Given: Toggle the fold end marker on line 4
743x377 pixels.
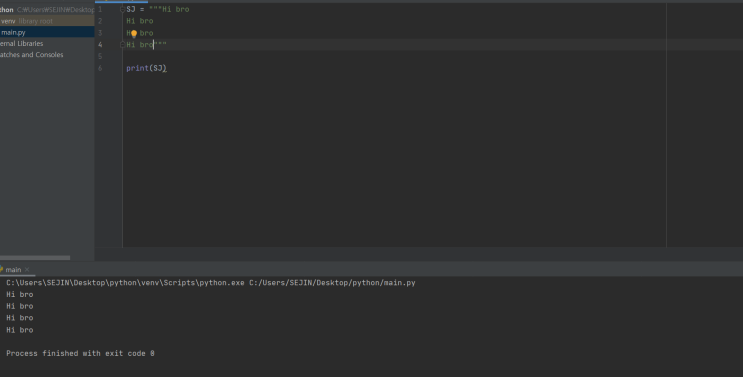Looking at the screenshot, I should (x=122, y=45).
